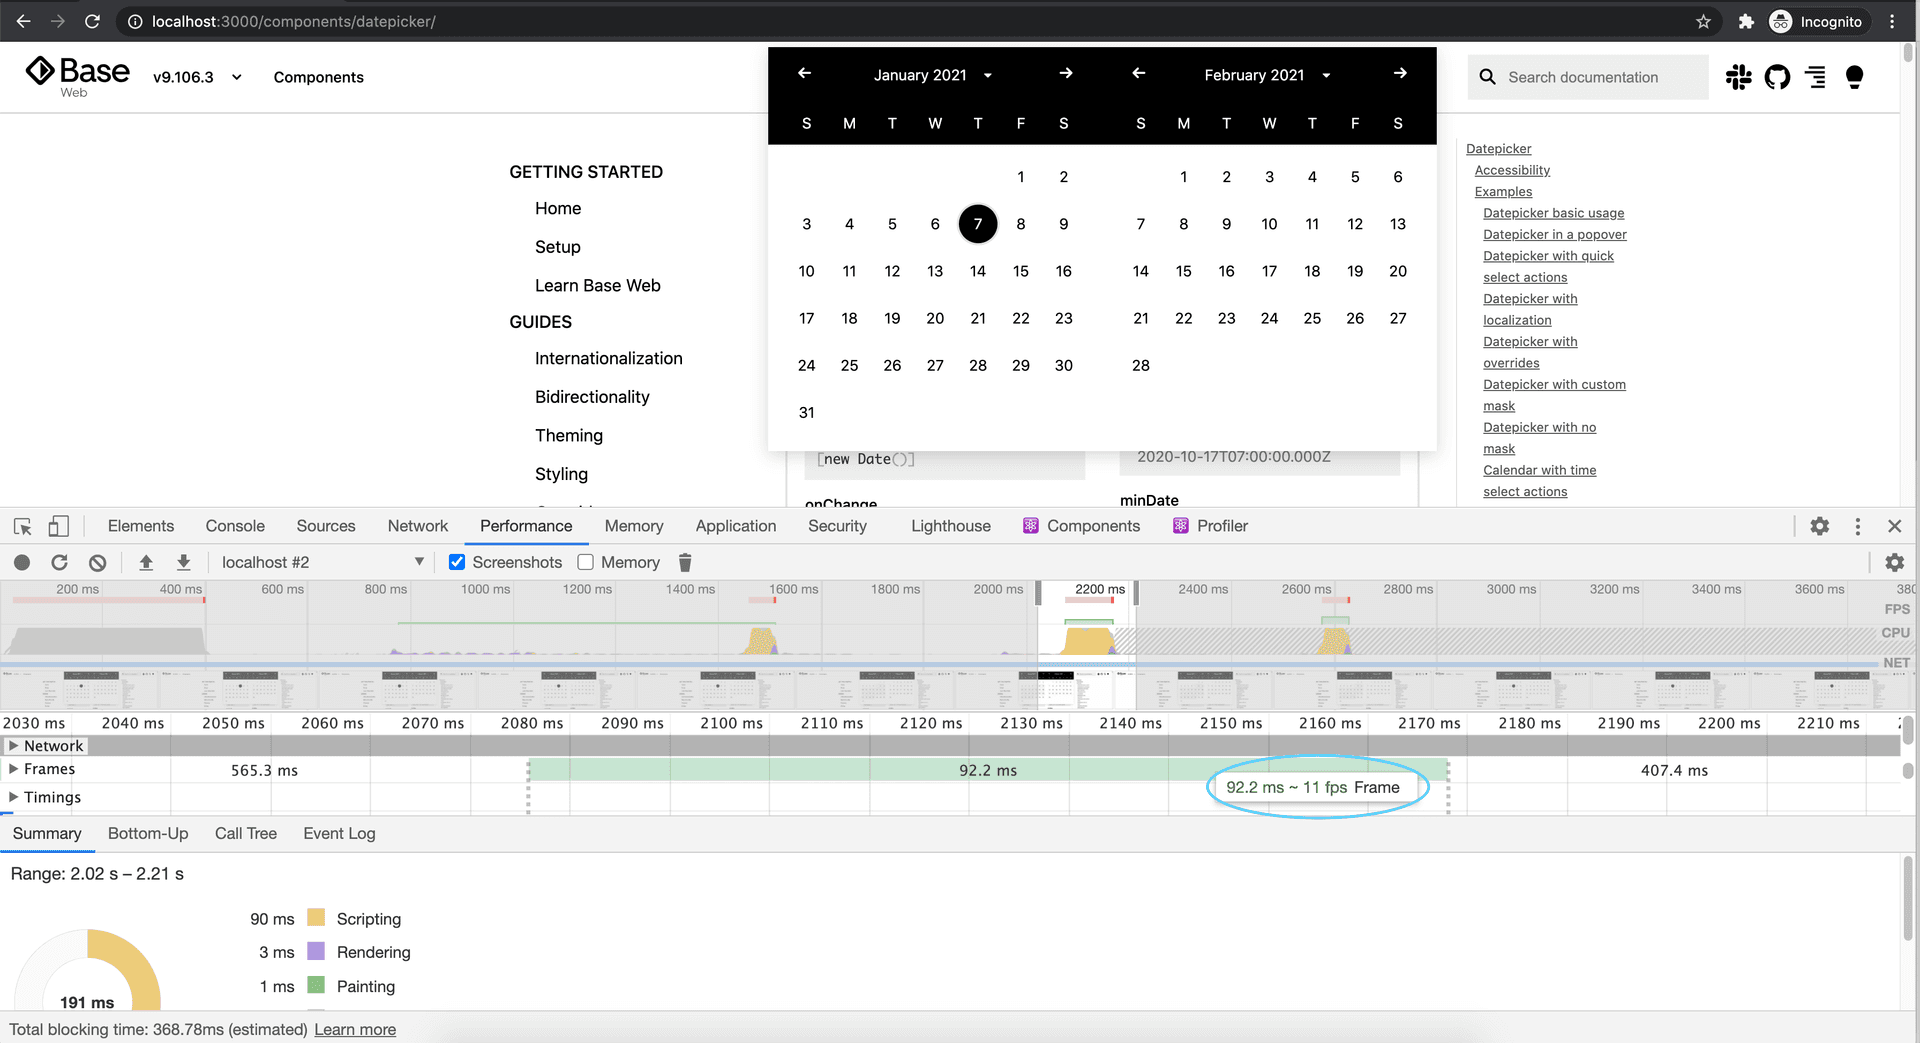This screenshot has width=1920, height=1043.
Task: Switch to Event Log tab
Action: [x=339, y=833]
